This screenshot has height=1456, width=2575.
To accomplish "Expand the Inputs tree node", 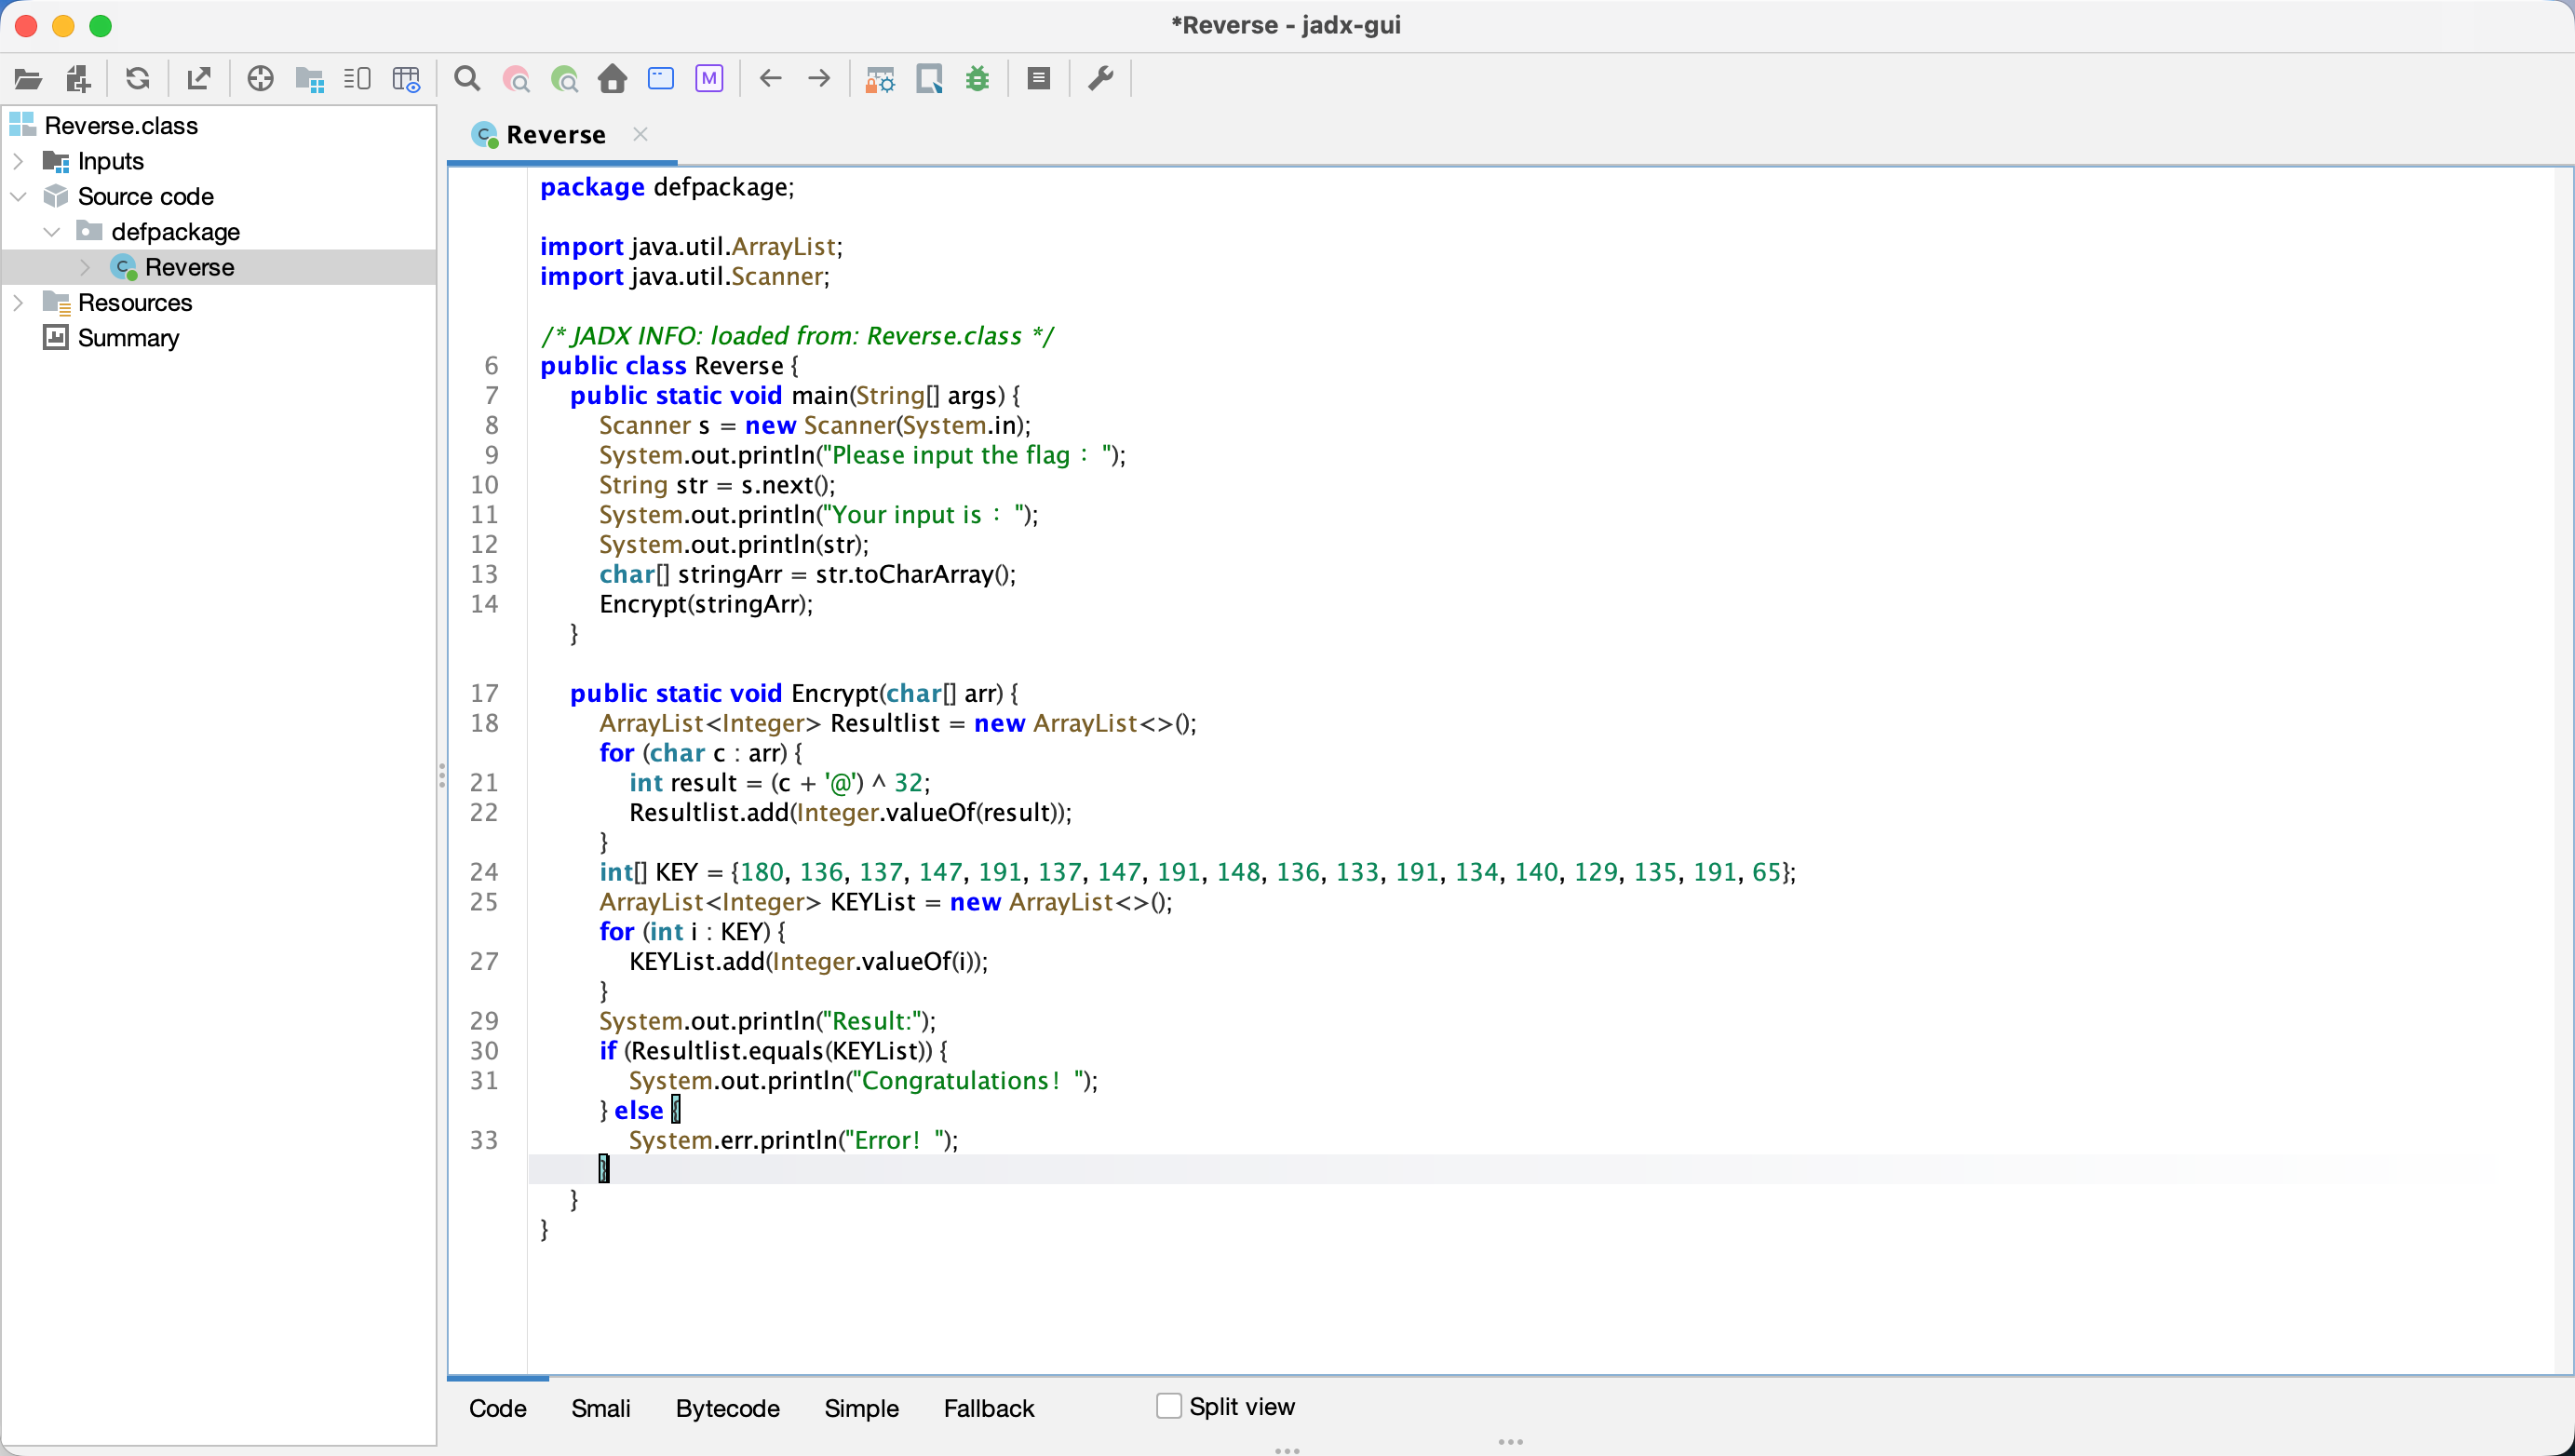I will pos(18,161).
